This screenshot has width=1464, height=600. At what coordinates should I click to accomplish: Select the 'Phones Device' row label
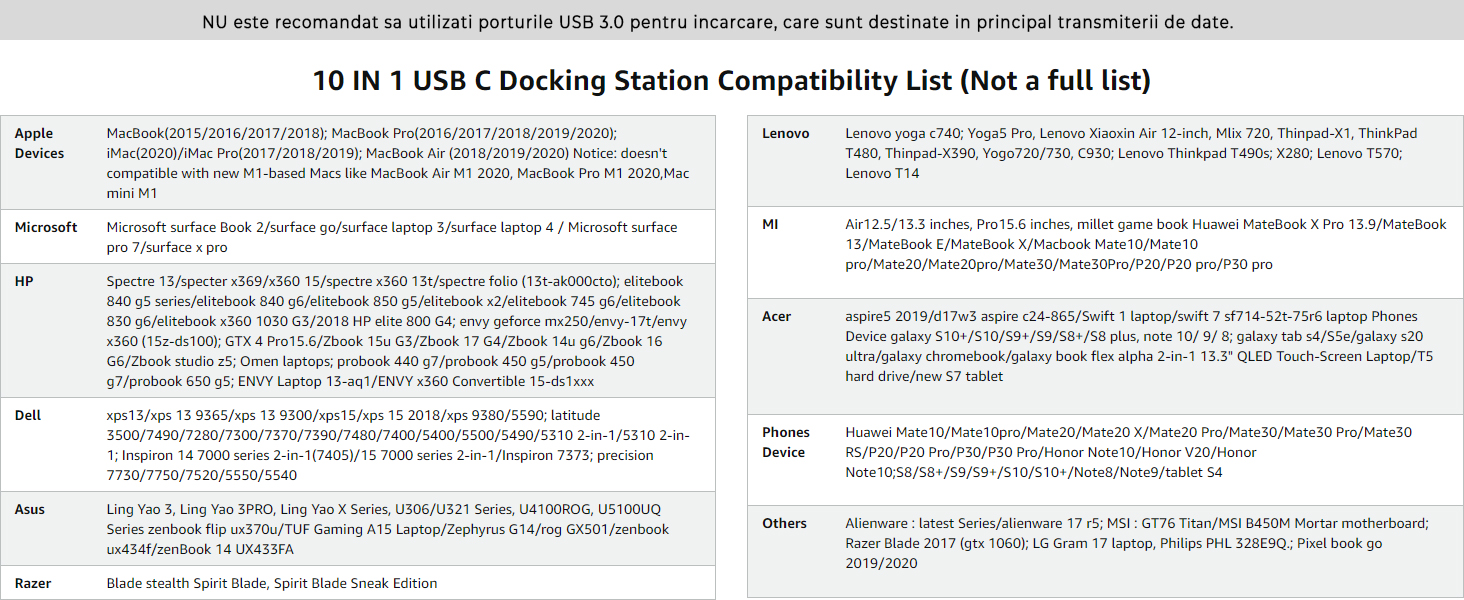coord(786,442)
